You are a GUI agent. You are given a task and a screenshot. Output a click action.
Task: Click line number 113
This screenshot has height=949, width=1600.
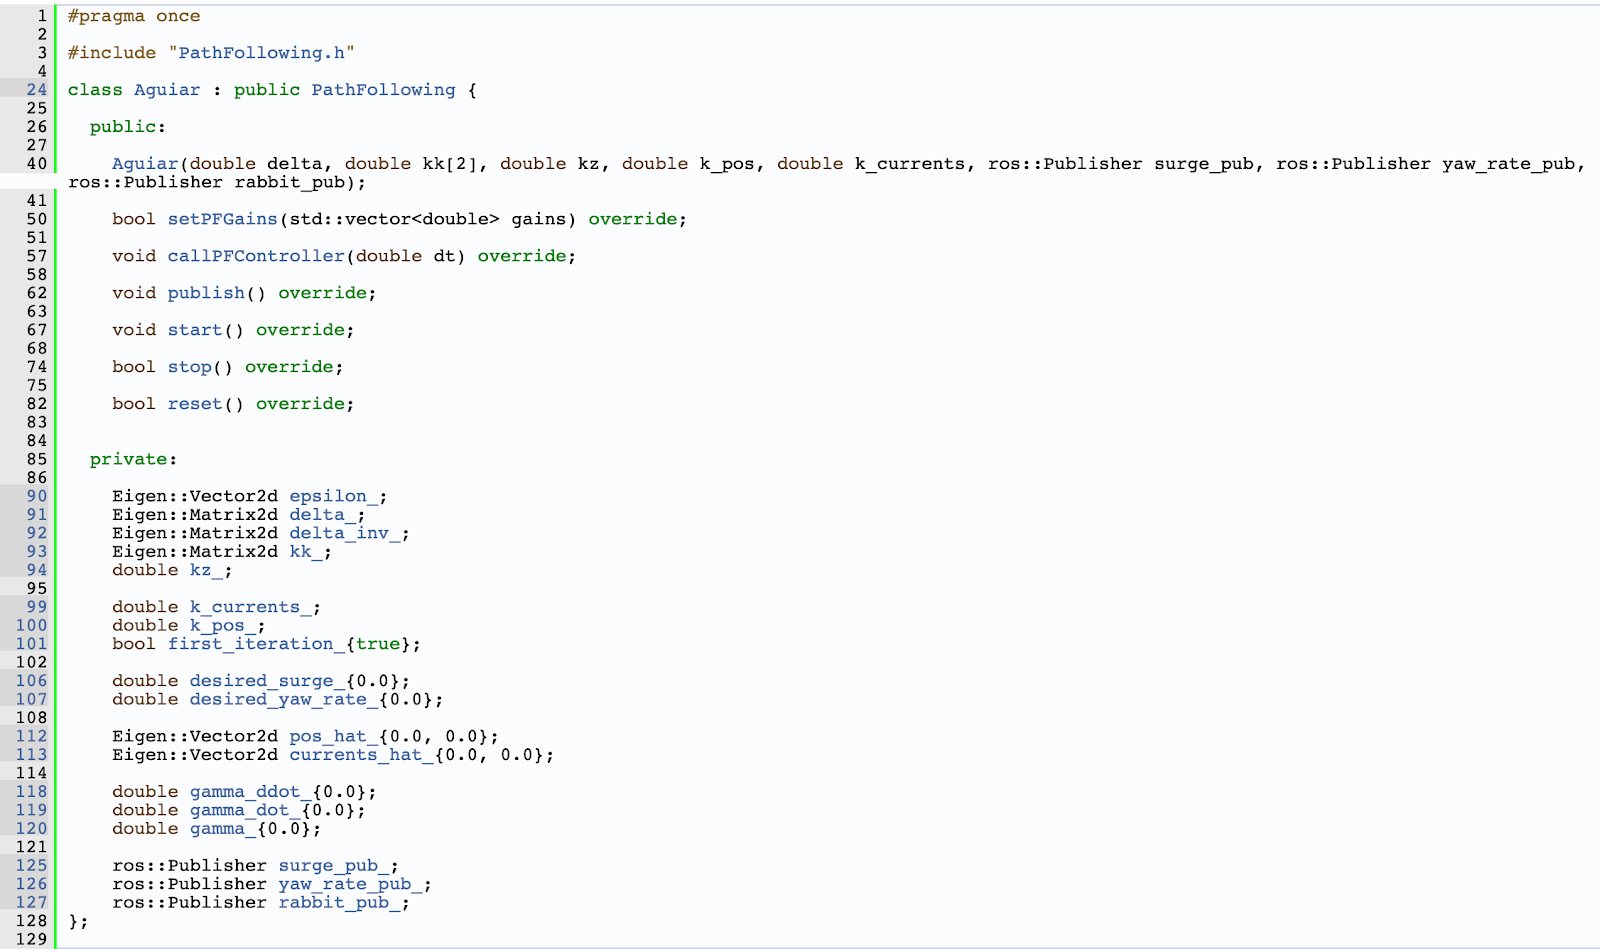click(31, 755)
